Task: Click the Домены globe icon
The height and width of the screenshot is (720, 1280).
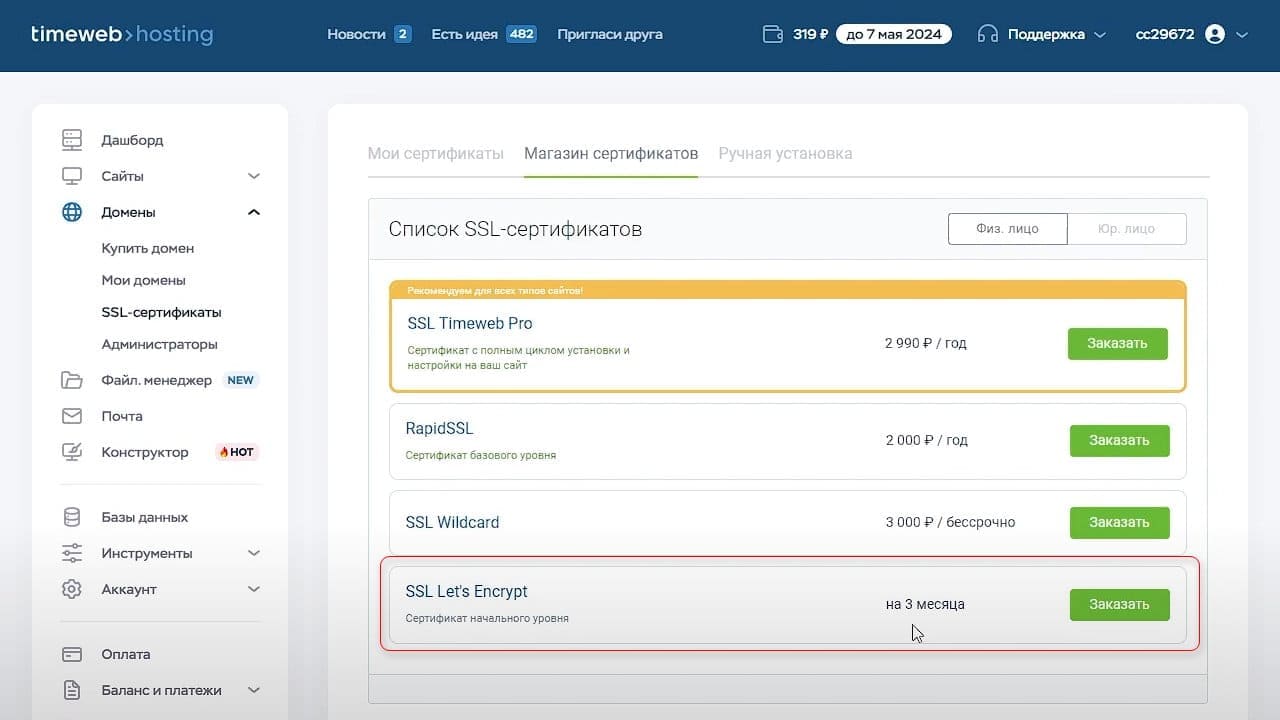Action: 72,212
